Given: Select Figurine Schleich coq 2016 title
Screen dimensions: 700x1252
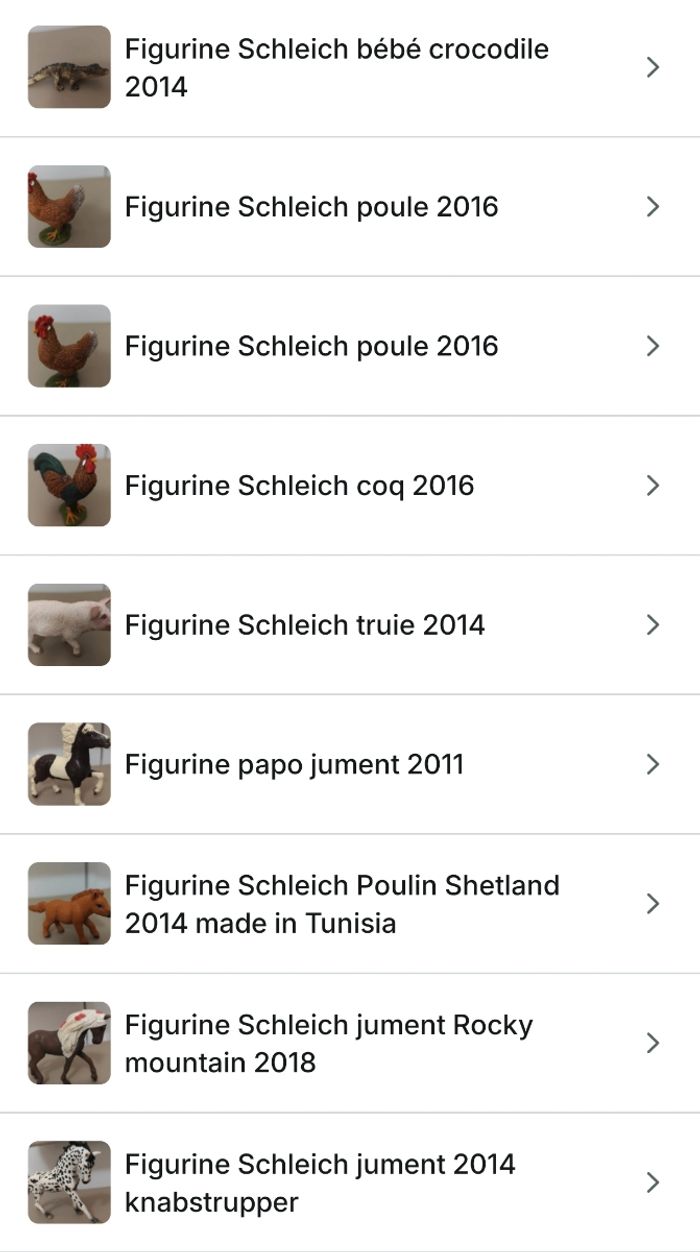Looking at the screenshot, I should (x=299, y=485).
